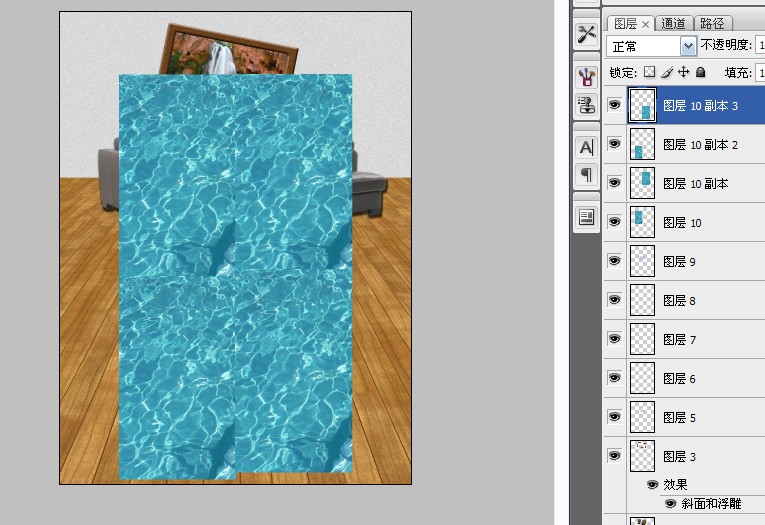This screenshot has width=765, height=525.
Task: Toggle visibility of 图层 3
Action: click(x=615, y=456)
